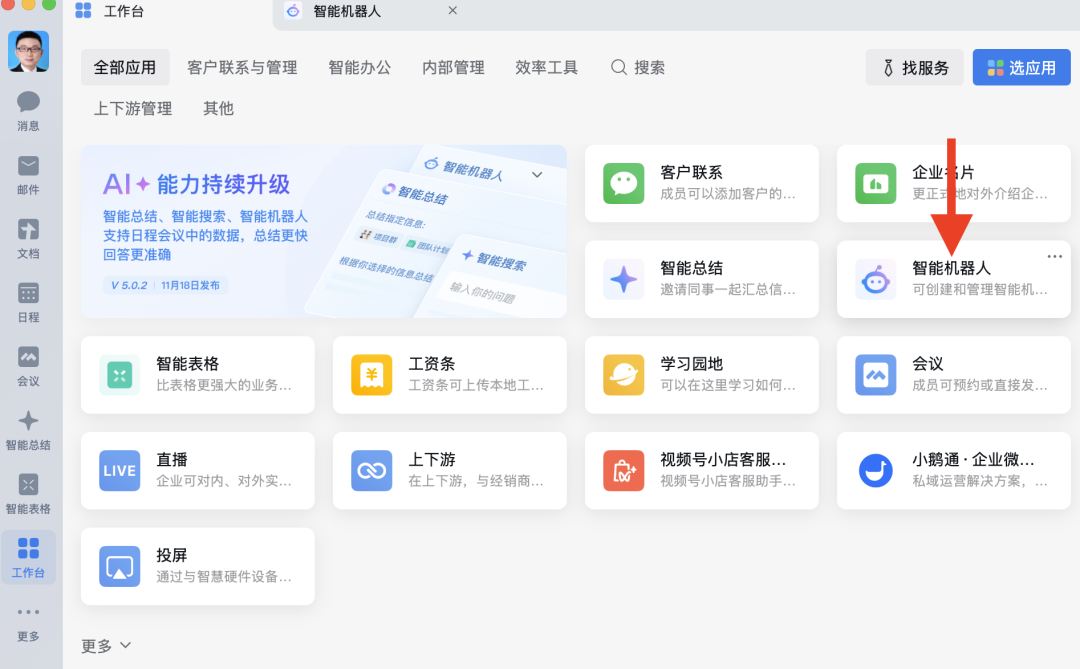Open the banner's 智能机器人 dropdown arrow

(x=537, y=172)
